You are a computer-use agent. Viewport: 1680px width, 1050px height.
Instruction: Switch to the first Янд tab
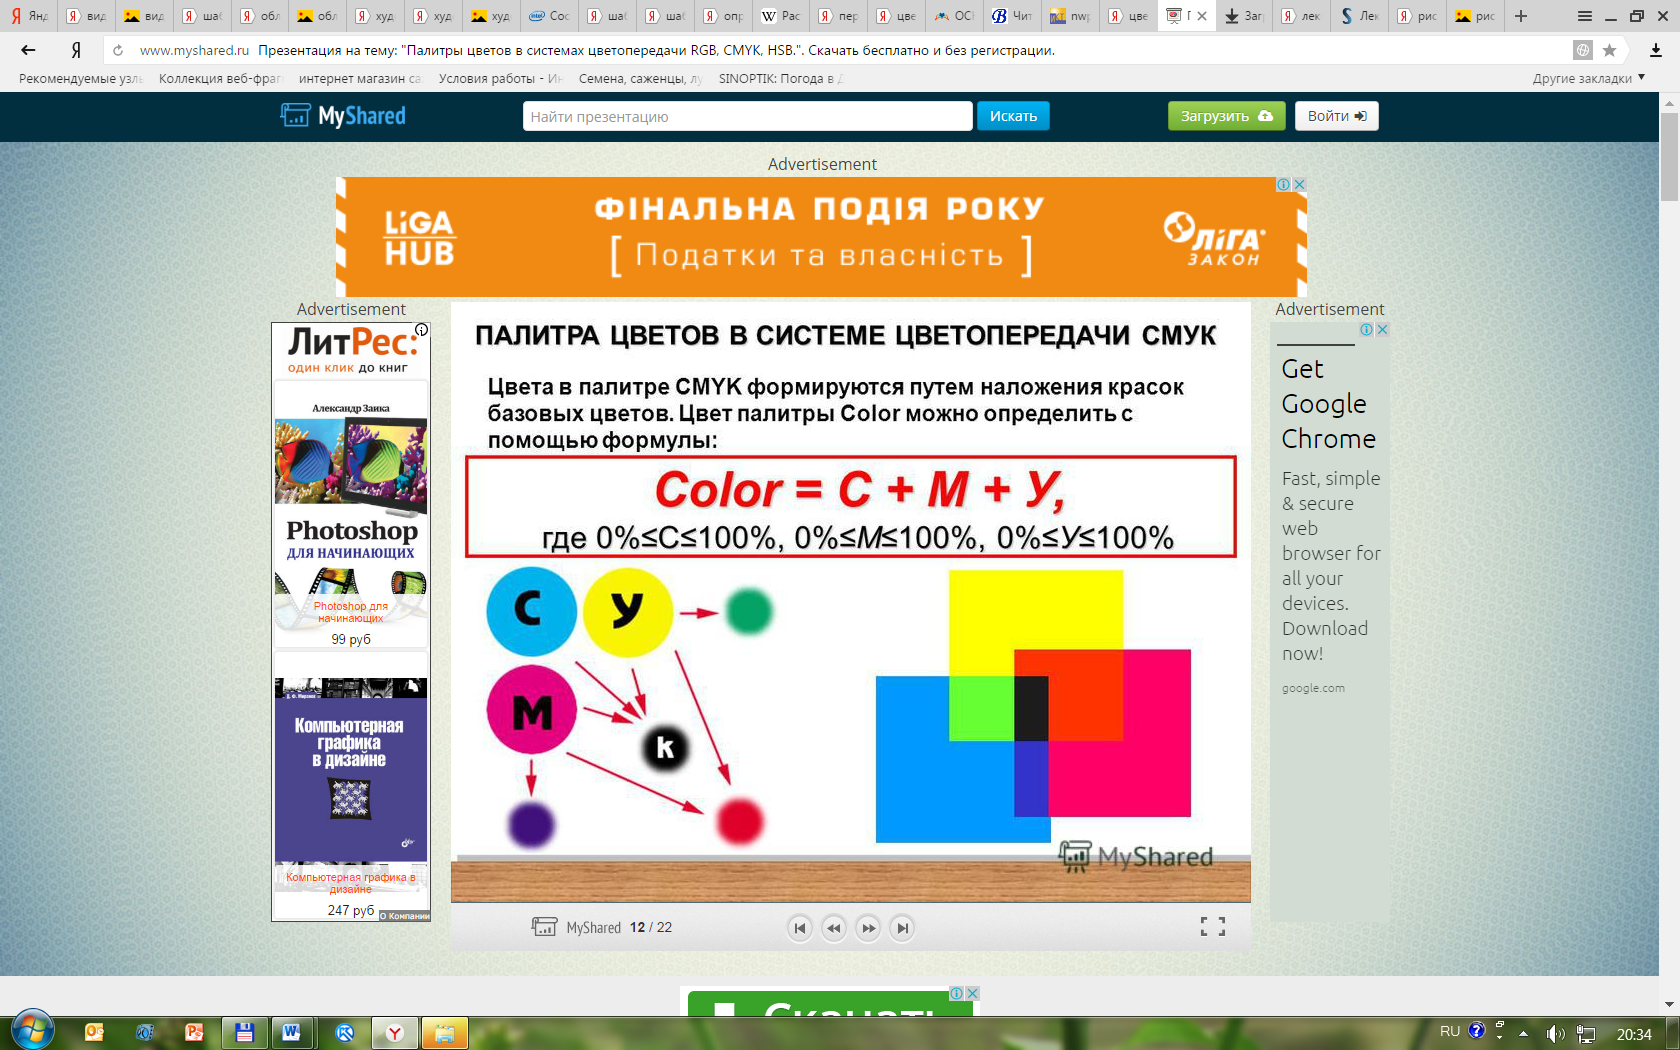click(29, 16)
